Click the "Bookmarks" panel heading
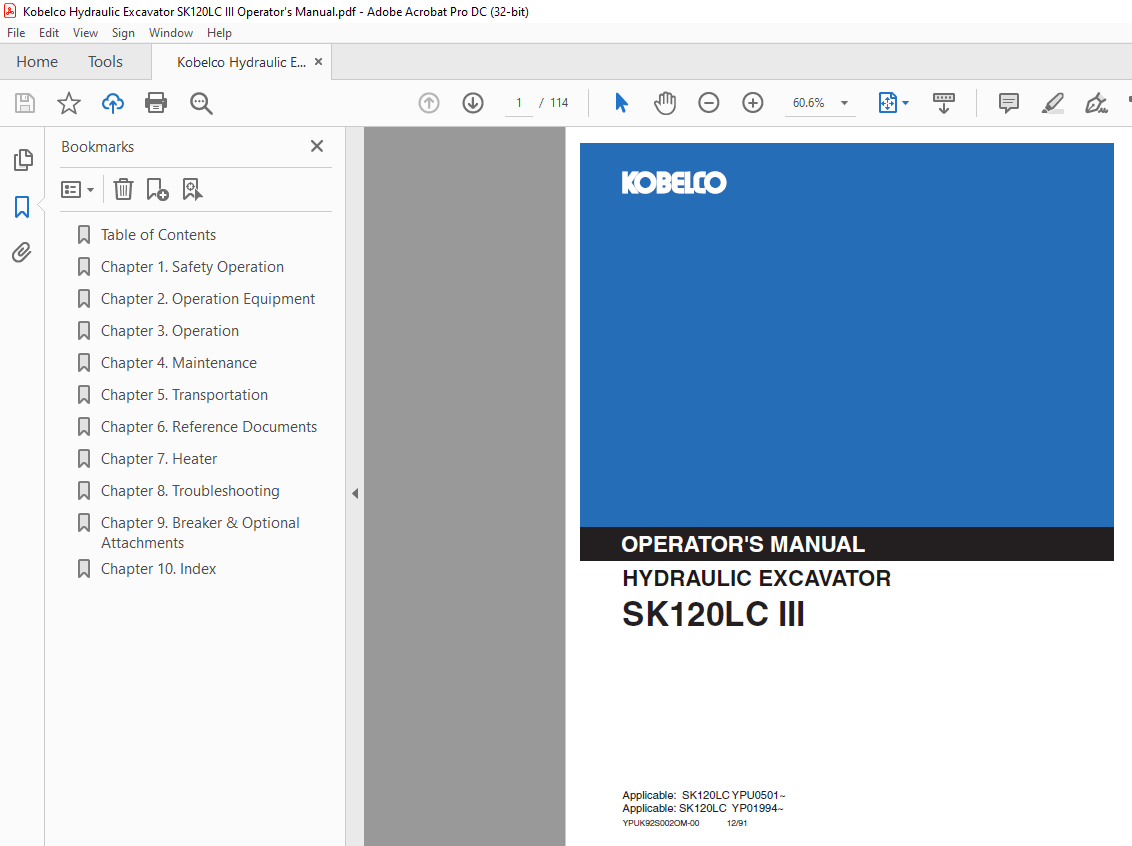Viewport: 1132px width, 846px height. [x=97, y=147]
